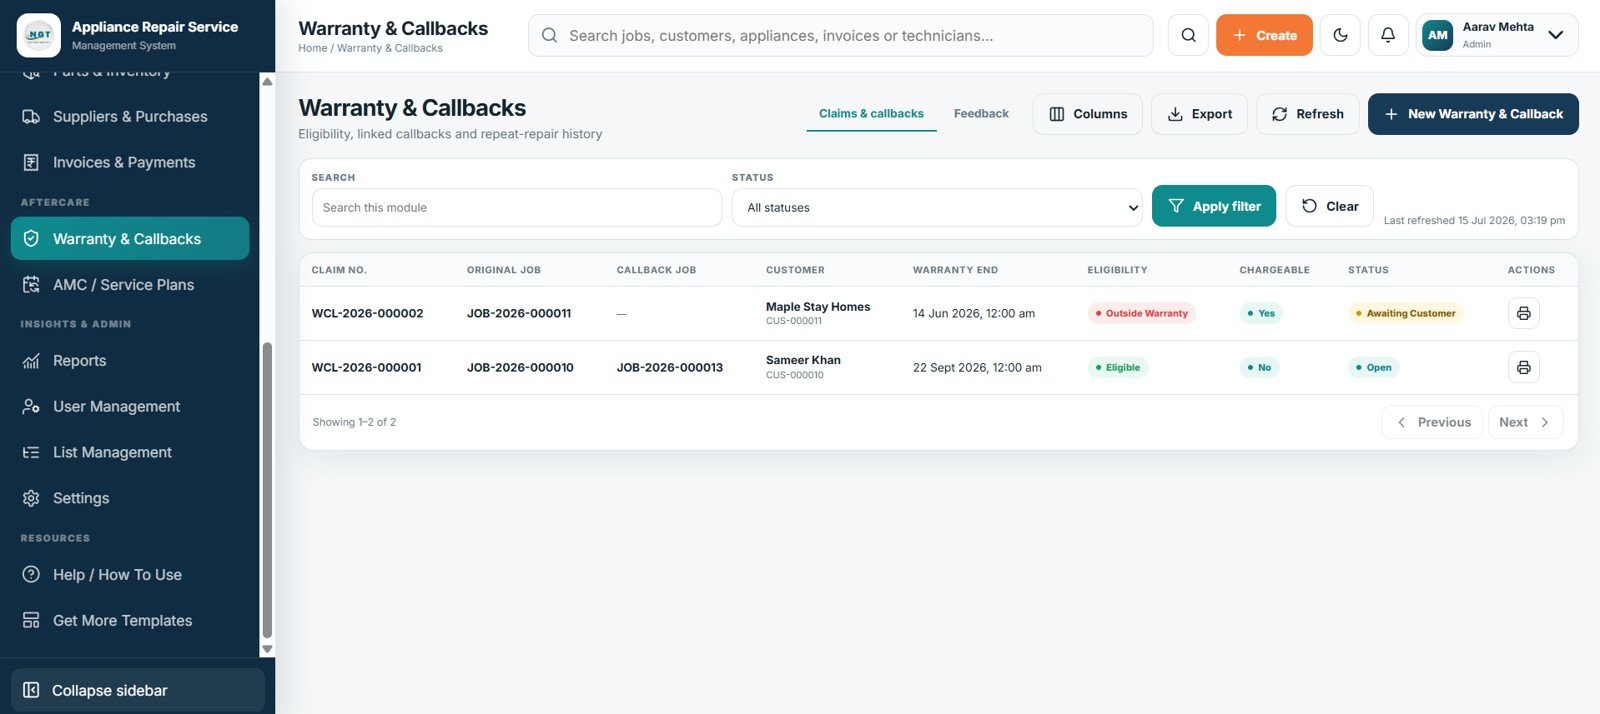Print claim WCL-2026-000001 with the printer icon

1523,367
